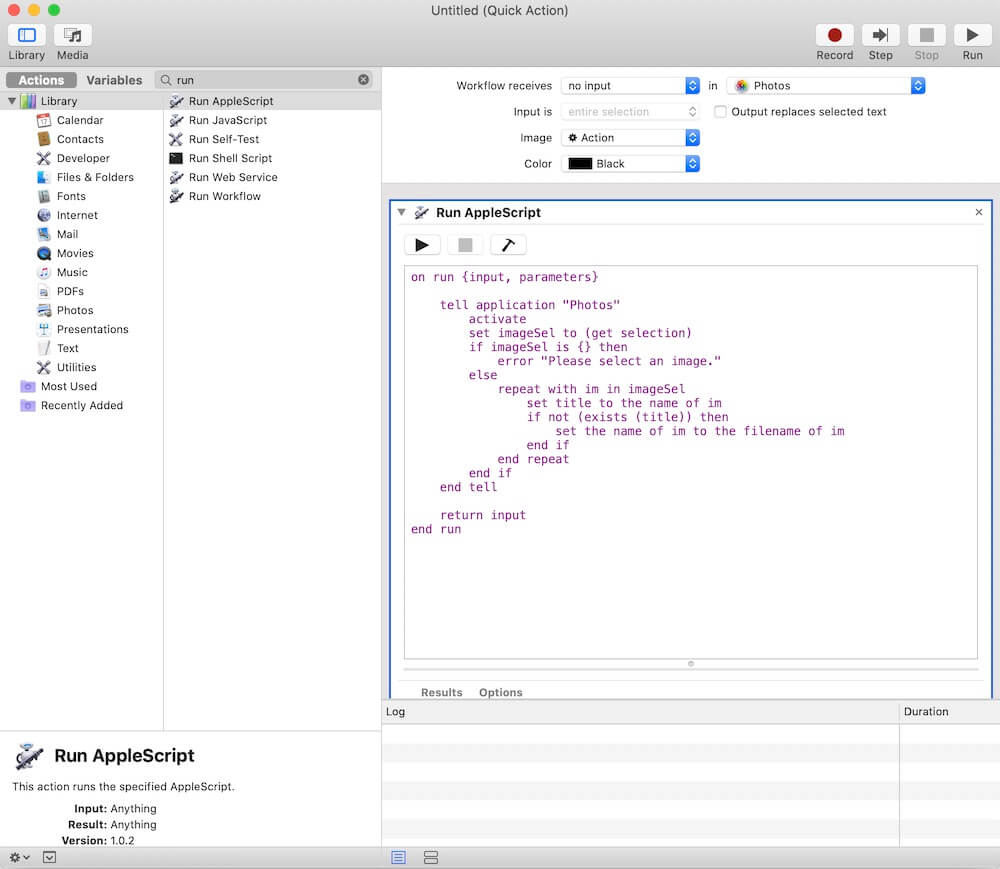Select the Photos category in library
The width and height of the screenshot is (1000, 869).
tap(75, 310)
